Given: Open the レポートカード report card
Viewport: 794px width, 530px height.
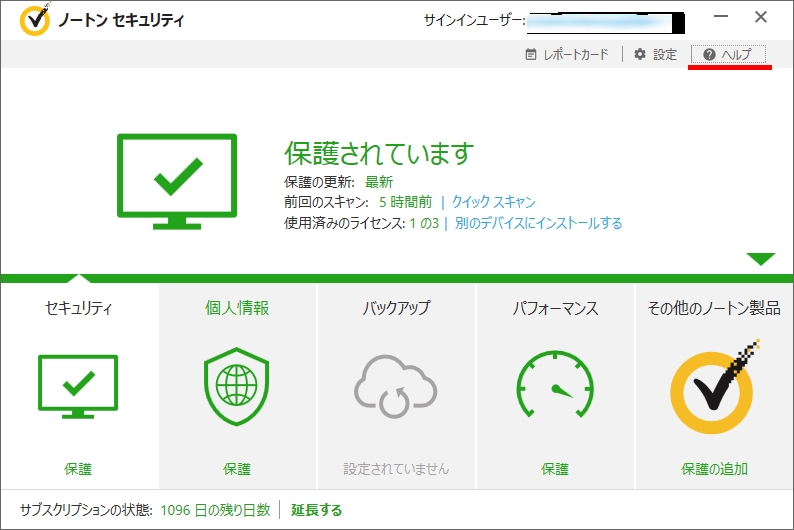Looking at the screenshot, I should (567, 54).
